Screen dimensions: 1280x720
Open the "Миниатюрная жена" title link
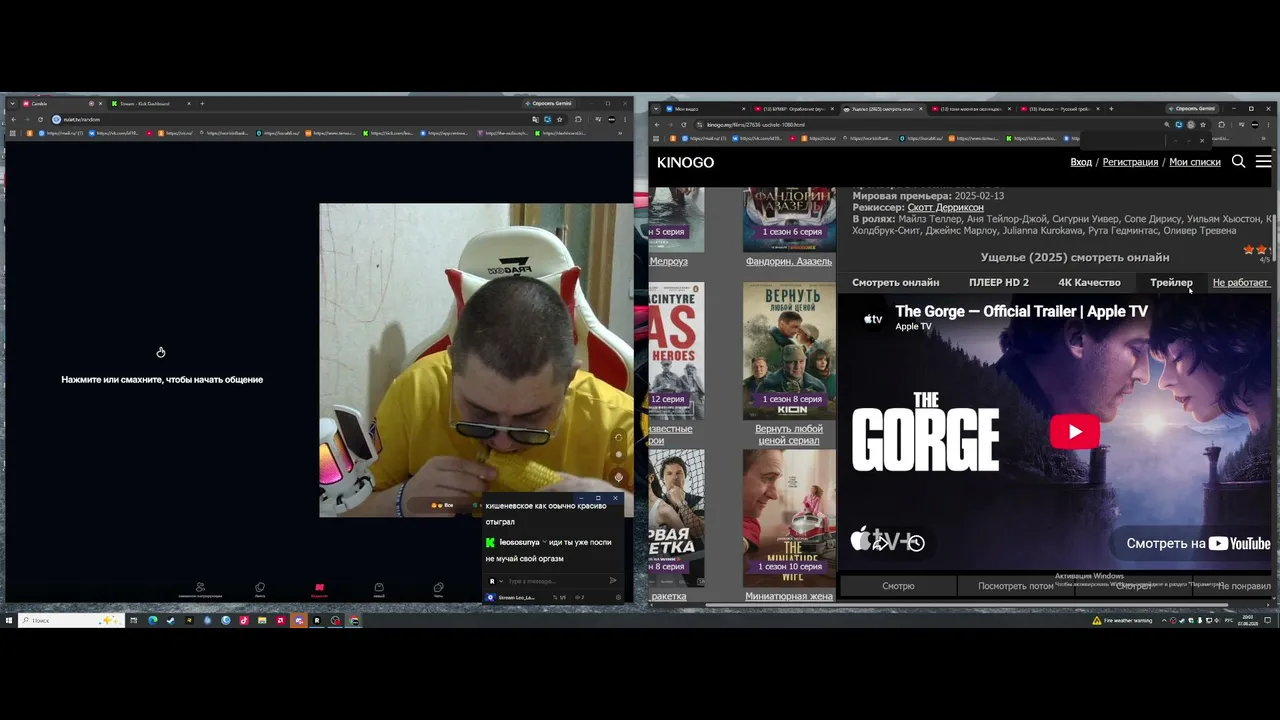pyautogui.click(x=789, y=597)
